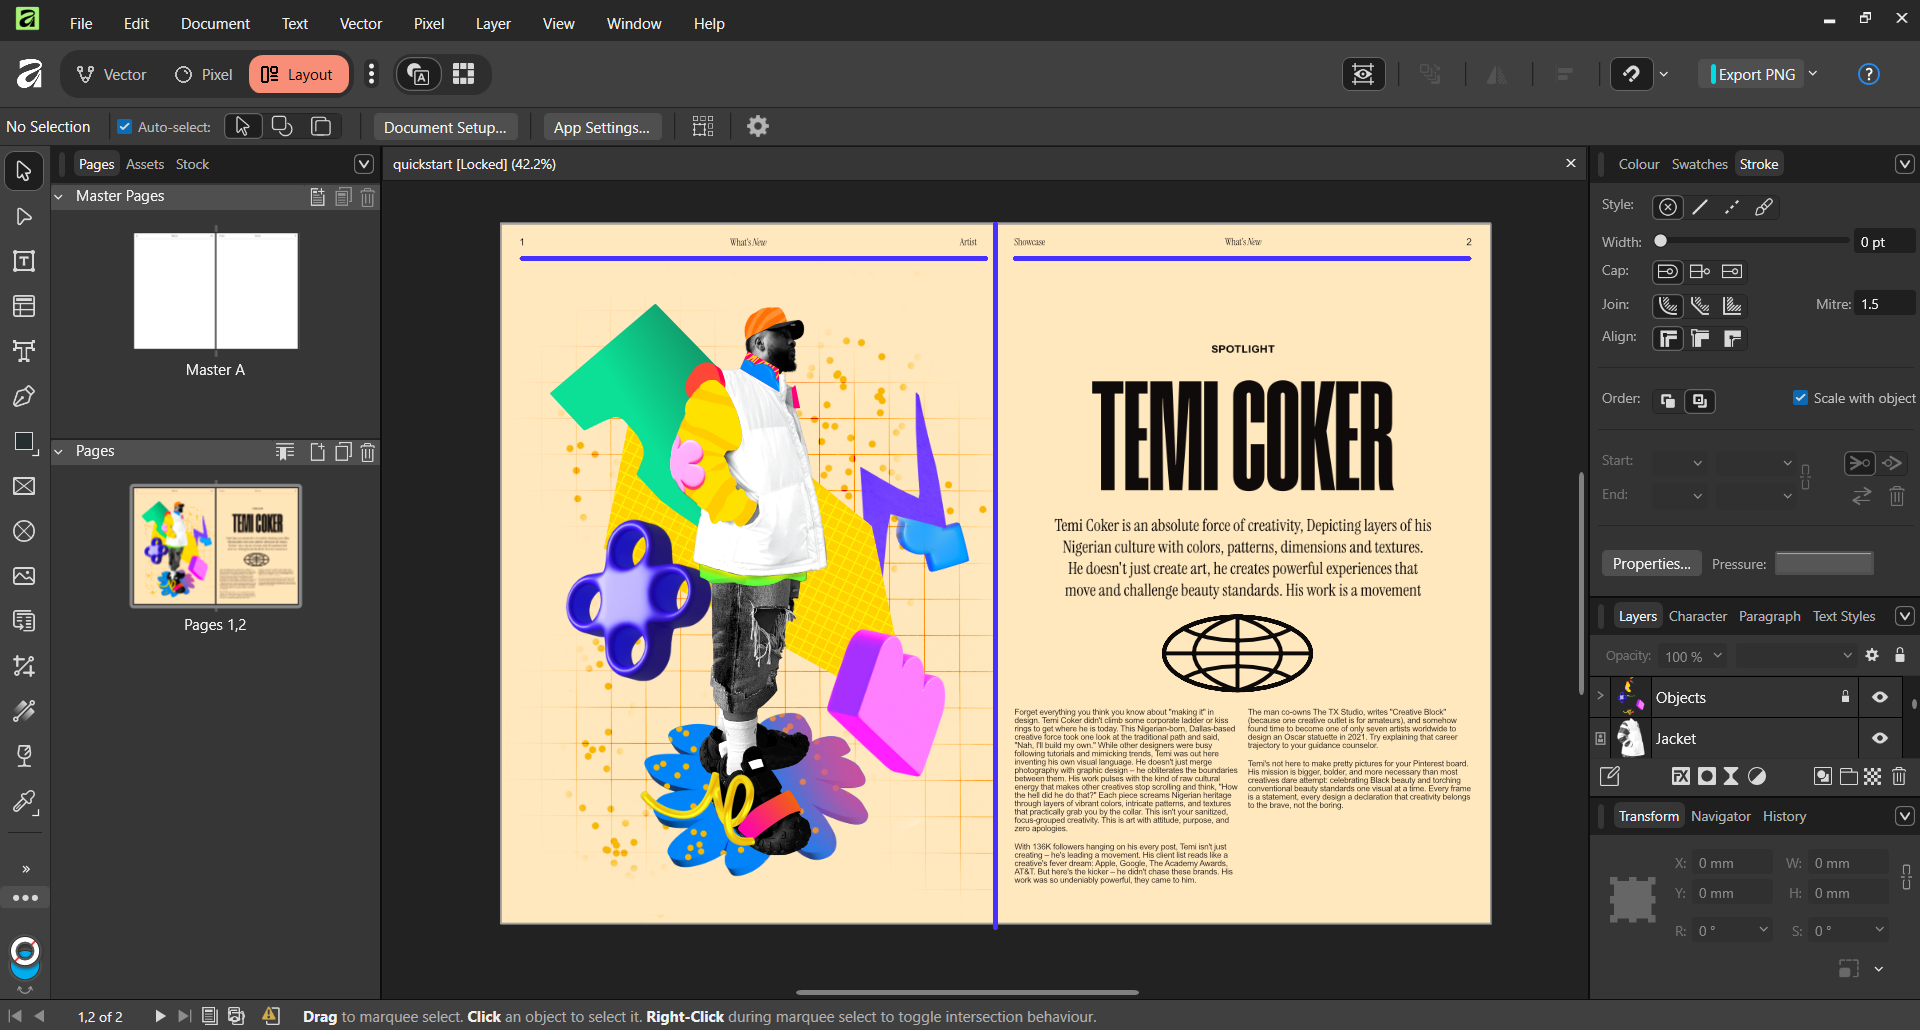
Task: Delete the selected page with trash icon
Action: 368,452
